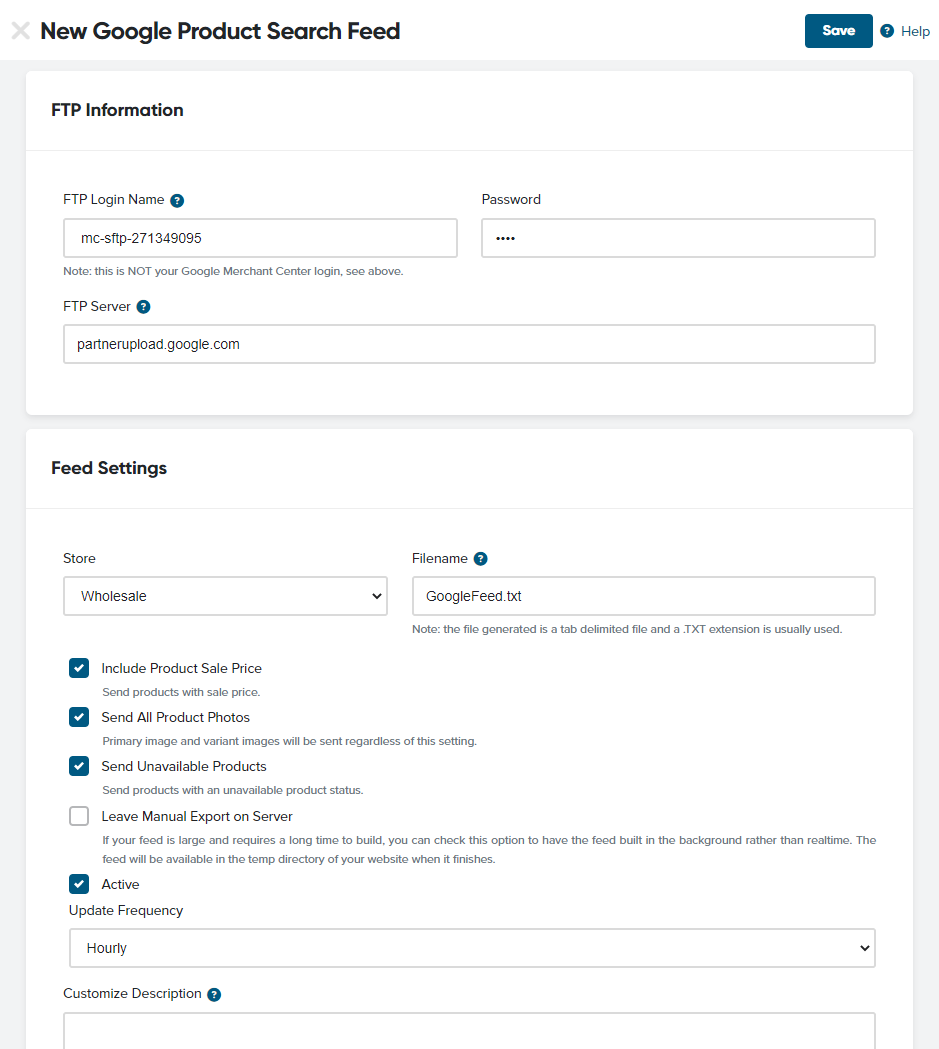Uncheck Include Product Sale Price
The width and height of the screenshot is (939, 1049).
tap(79, 668)
